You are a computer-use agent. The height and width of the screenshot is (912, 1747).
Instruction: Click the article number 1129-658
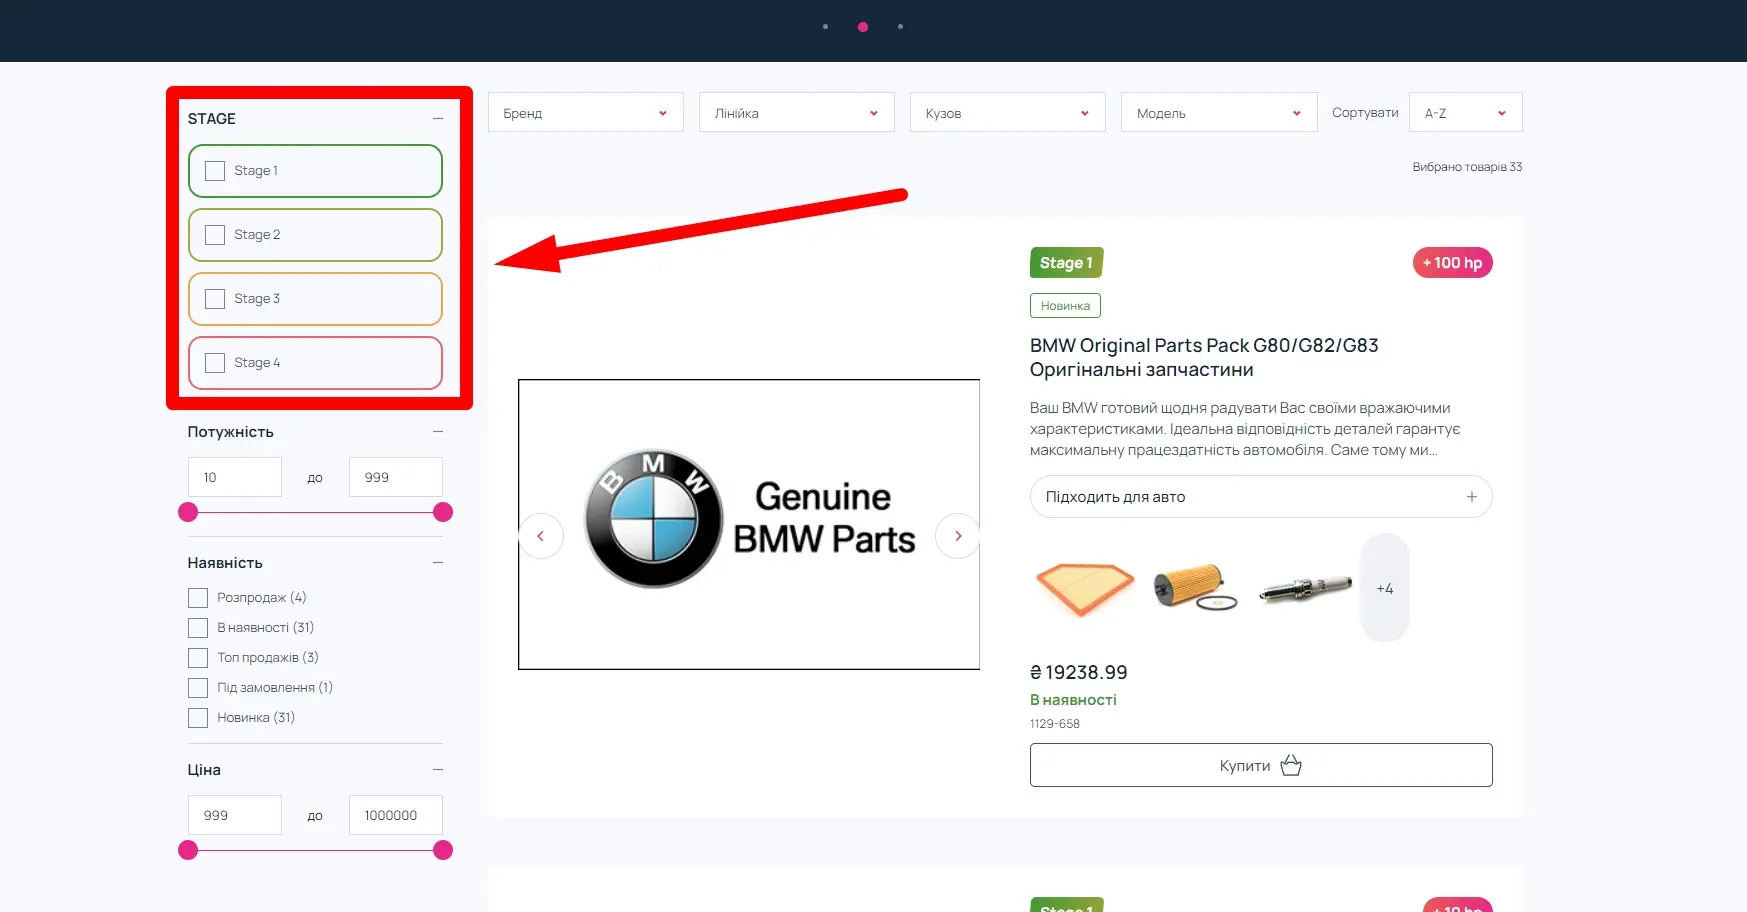[1055, 724]
